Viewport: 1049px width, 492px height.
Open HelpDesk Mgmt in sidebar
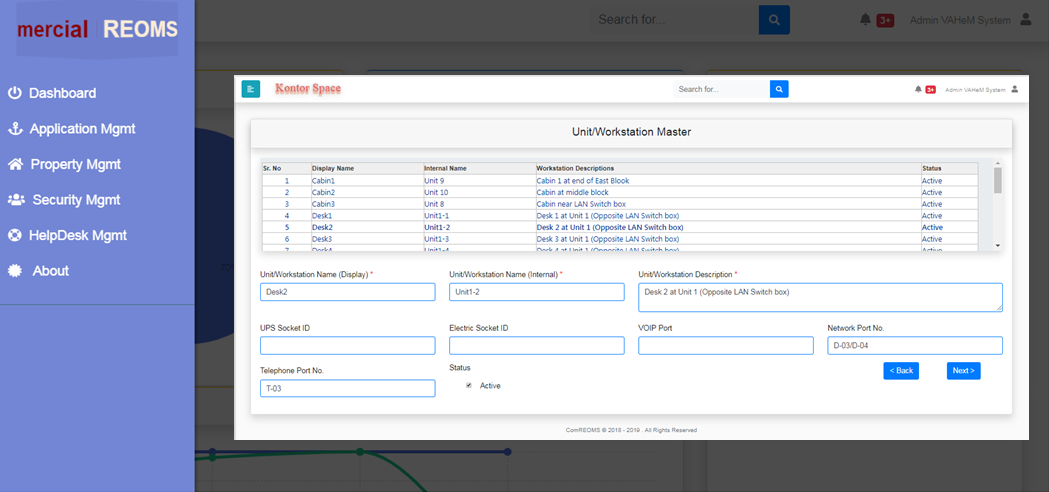tap(78, 235)
